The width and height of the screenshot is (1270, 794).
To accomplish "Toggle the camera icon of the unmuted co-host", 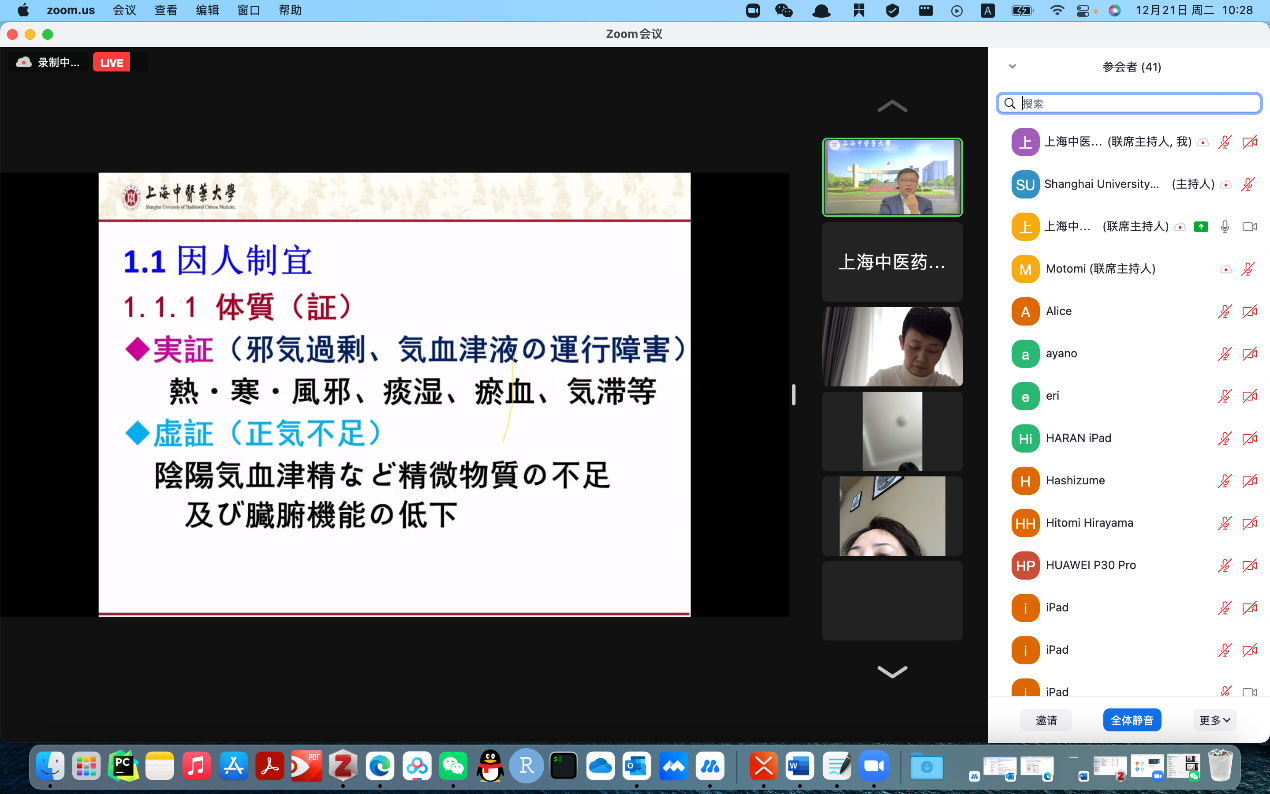I will coord(1249,227).
